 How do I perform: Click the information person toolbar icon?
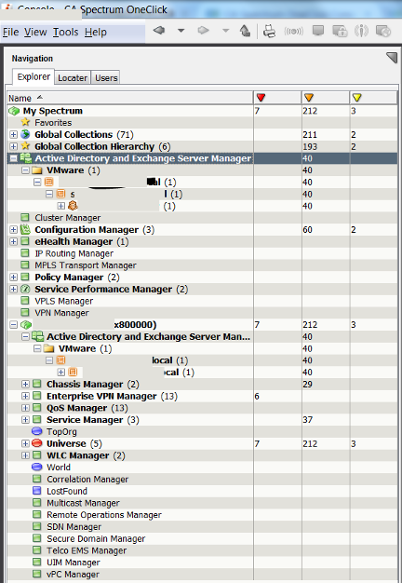(361, 31)
